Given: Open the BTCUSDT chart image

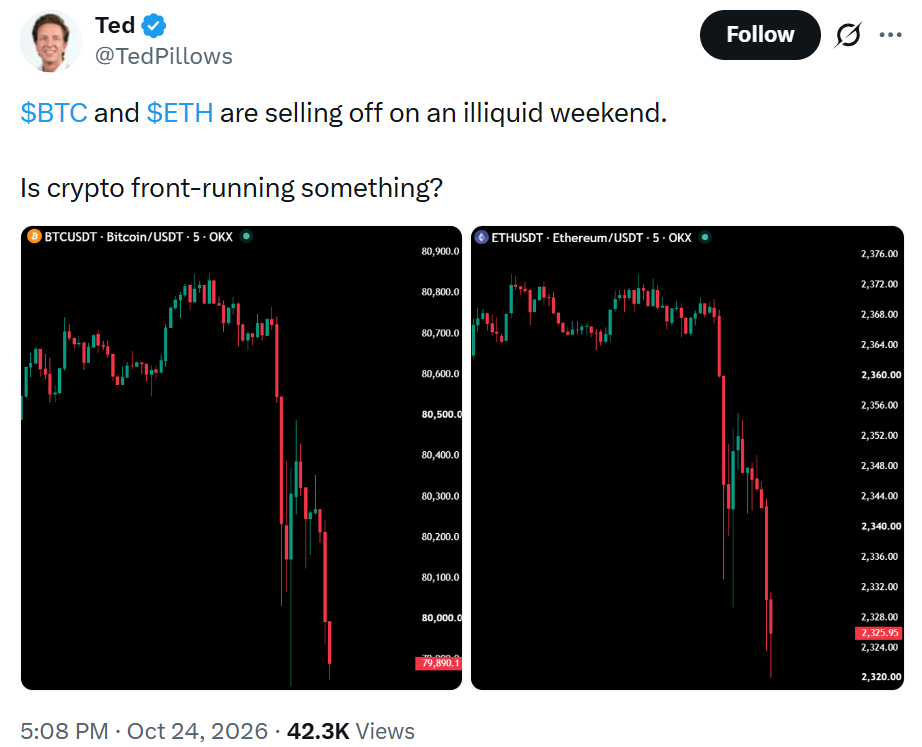Looking at the screenshot, I should pyautogui.click(x=241, y=458).
